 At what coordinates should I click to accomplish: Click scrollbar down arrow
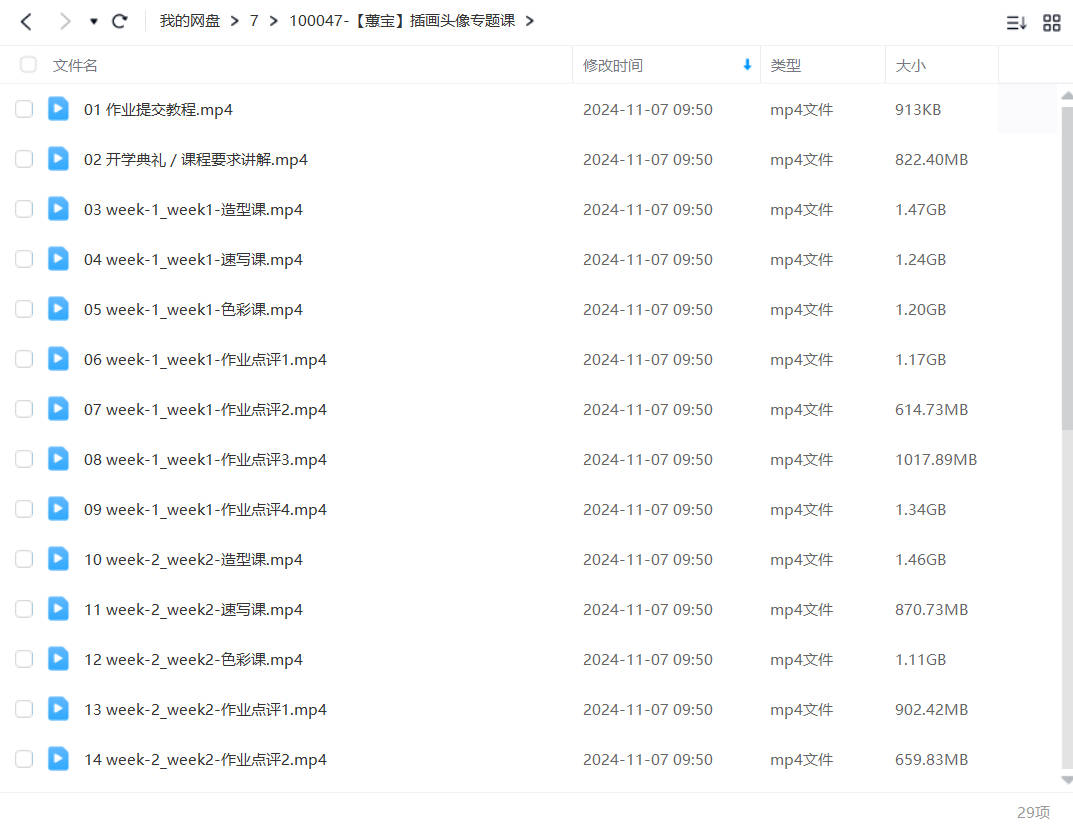tap(1067, 780)
